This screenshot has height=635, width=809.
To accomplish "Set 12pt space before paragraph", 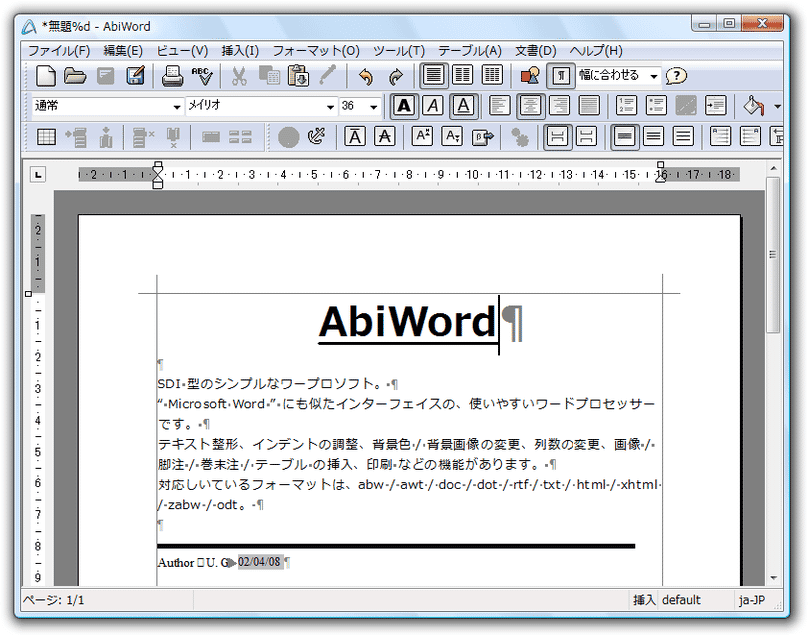I will coord(587,137).
